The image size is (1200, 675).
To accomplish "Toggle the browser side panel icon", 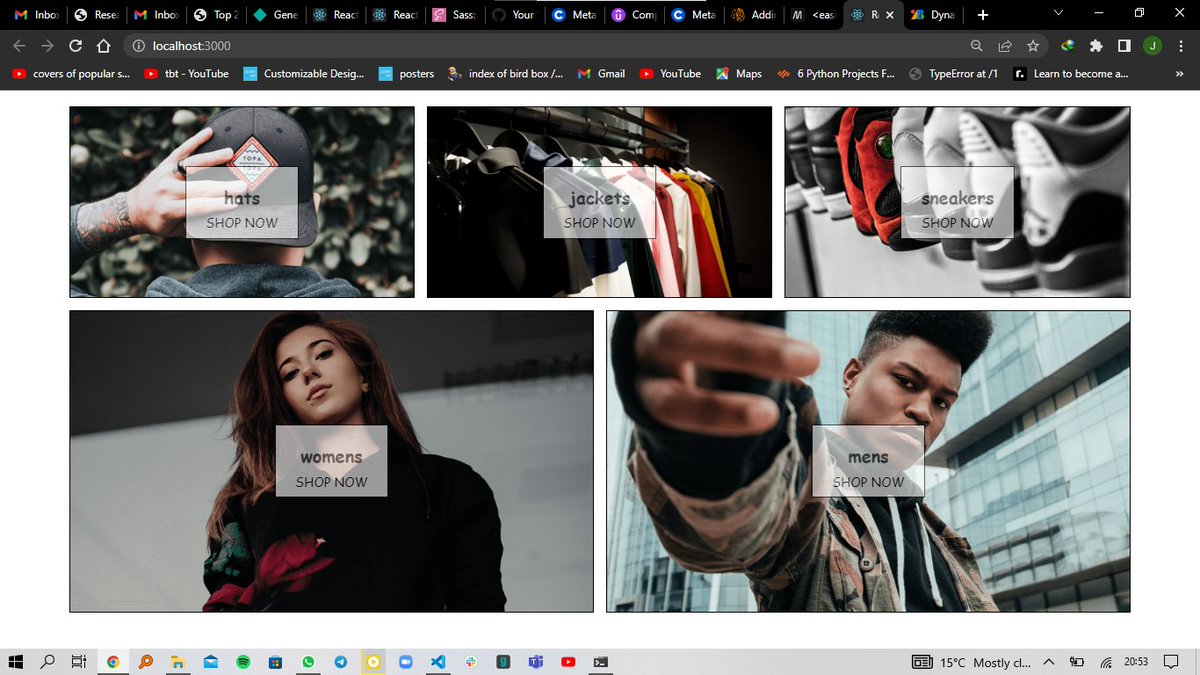I will click(1124, 45).
